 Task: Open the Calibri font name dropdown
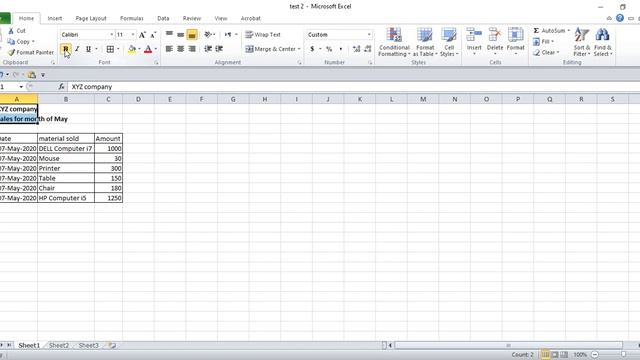(111, 35)
